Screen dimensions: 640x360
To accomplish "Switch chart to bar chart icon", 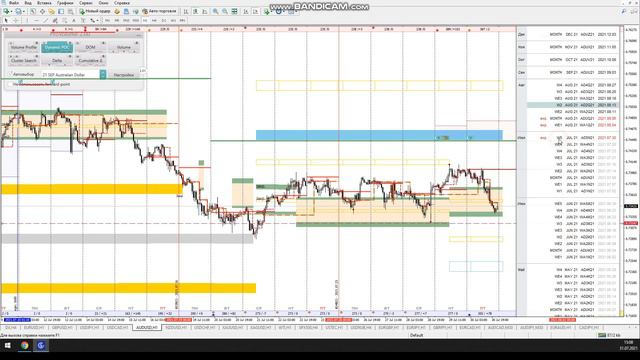I will pos(186,11).
